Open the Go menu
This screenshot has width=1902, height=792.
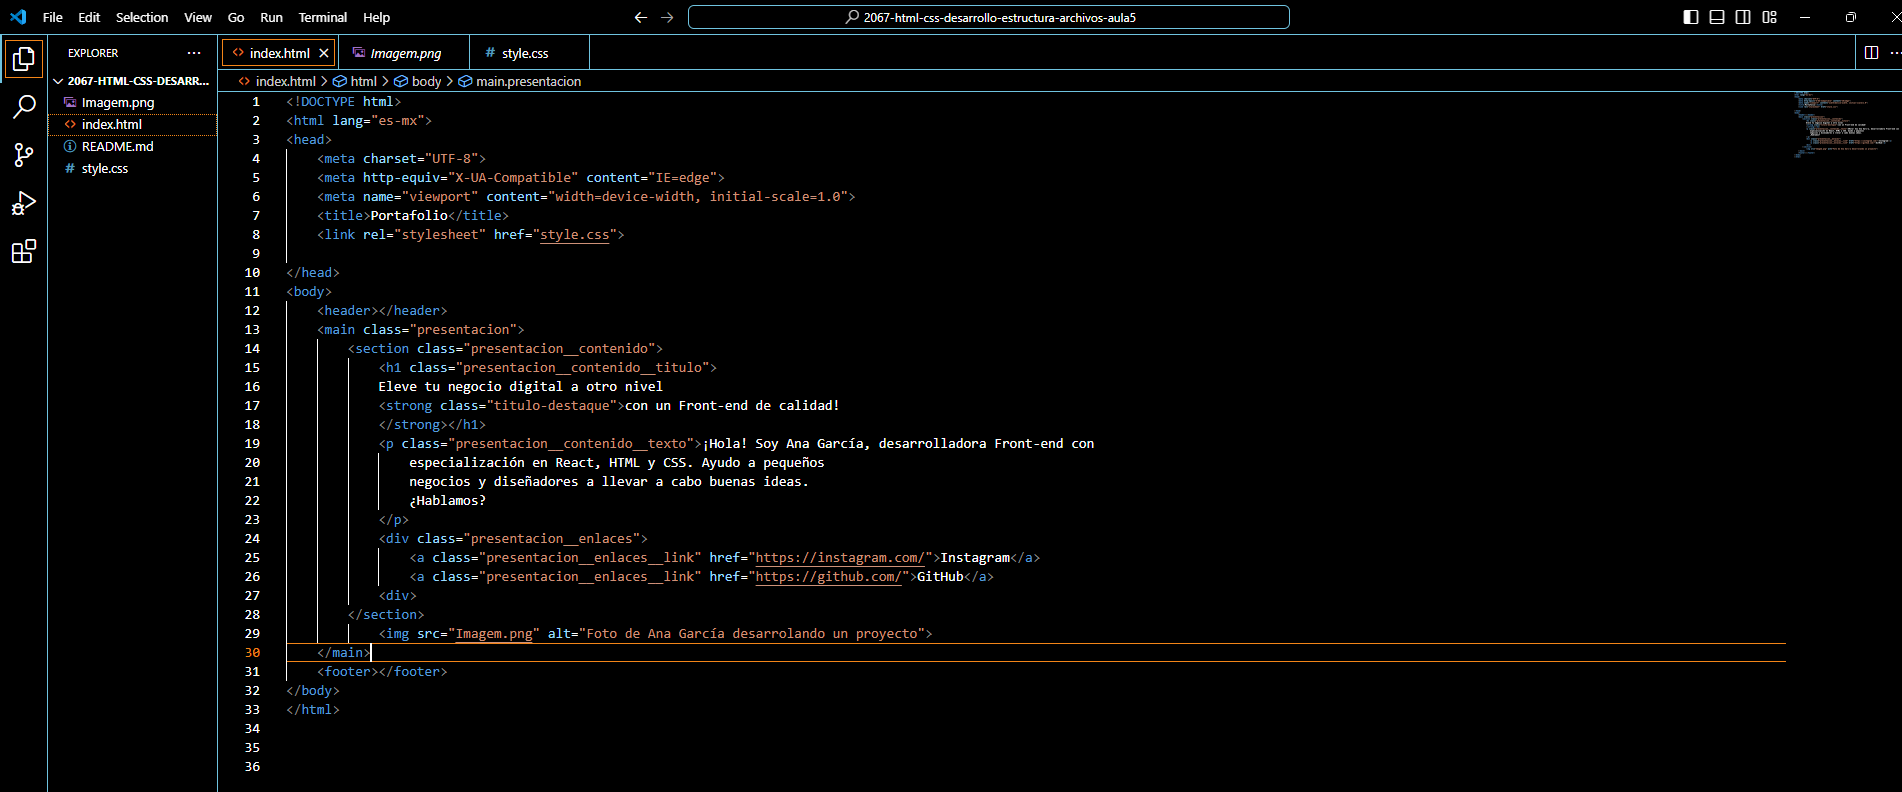236,17
